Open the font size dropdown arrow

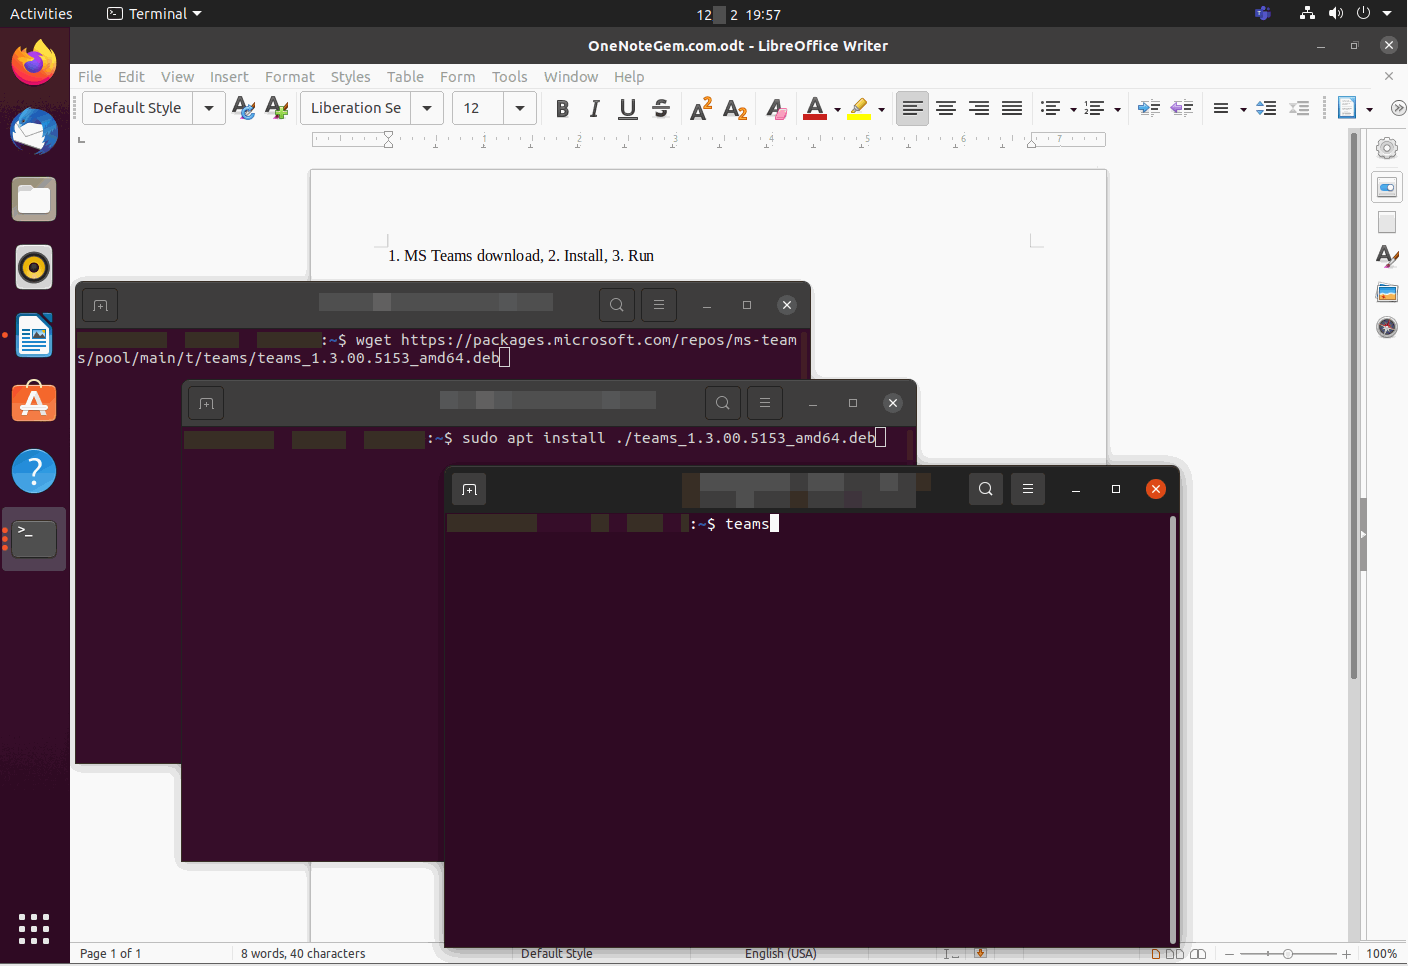click(519, 108)
